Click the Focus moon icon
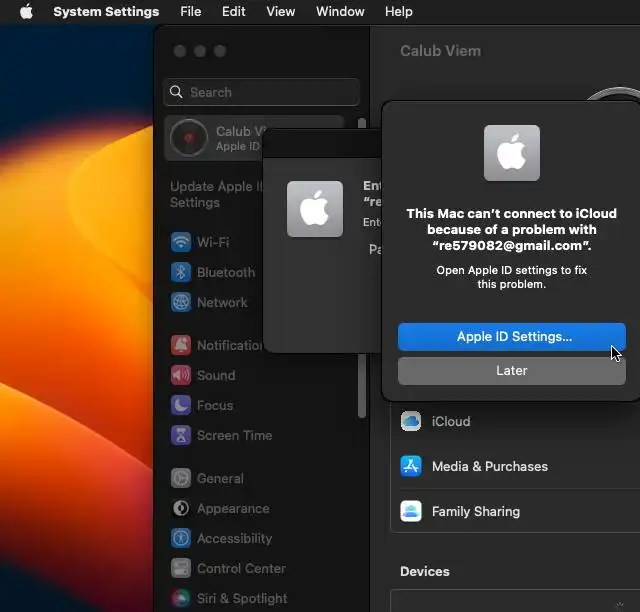The width and height of the screenshot is (640, 612). click(181, 405)
